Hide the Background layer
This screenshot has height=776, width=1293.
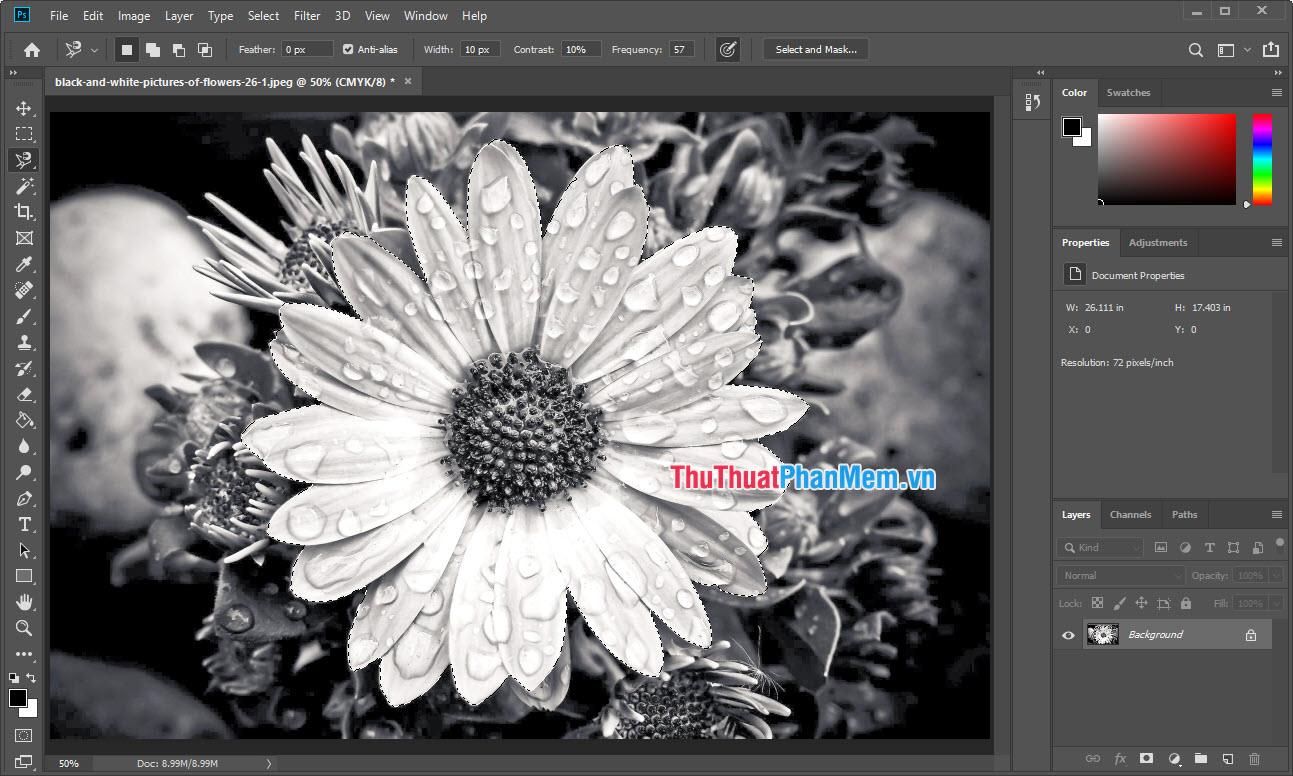tap(1068, 634)
